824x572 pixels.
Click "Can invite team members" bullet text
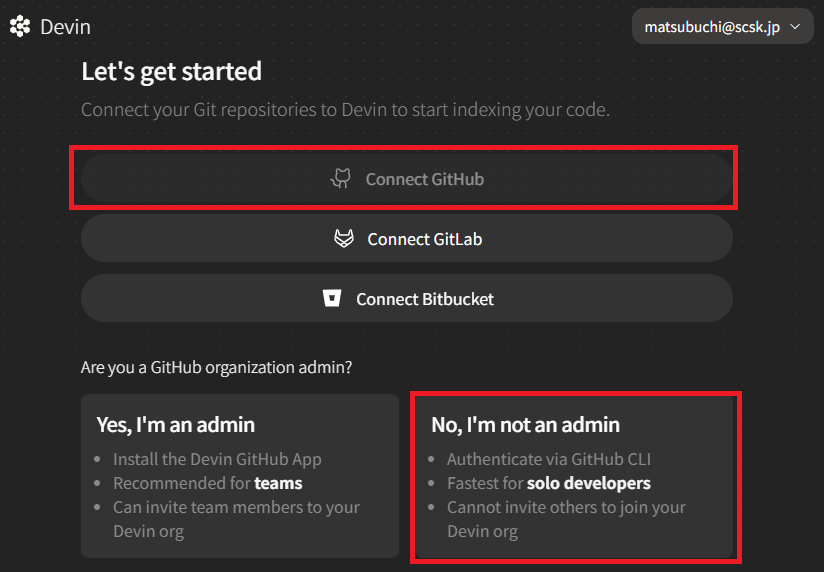pyautogui.click(x=236, y=507)
